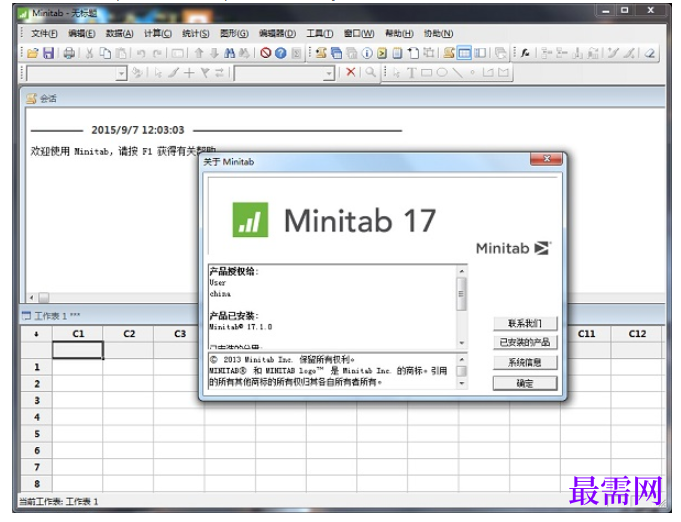Click the red X delete icon
Image resolution: width=681 pixels, height=522 pixels.
pos(350,72)
